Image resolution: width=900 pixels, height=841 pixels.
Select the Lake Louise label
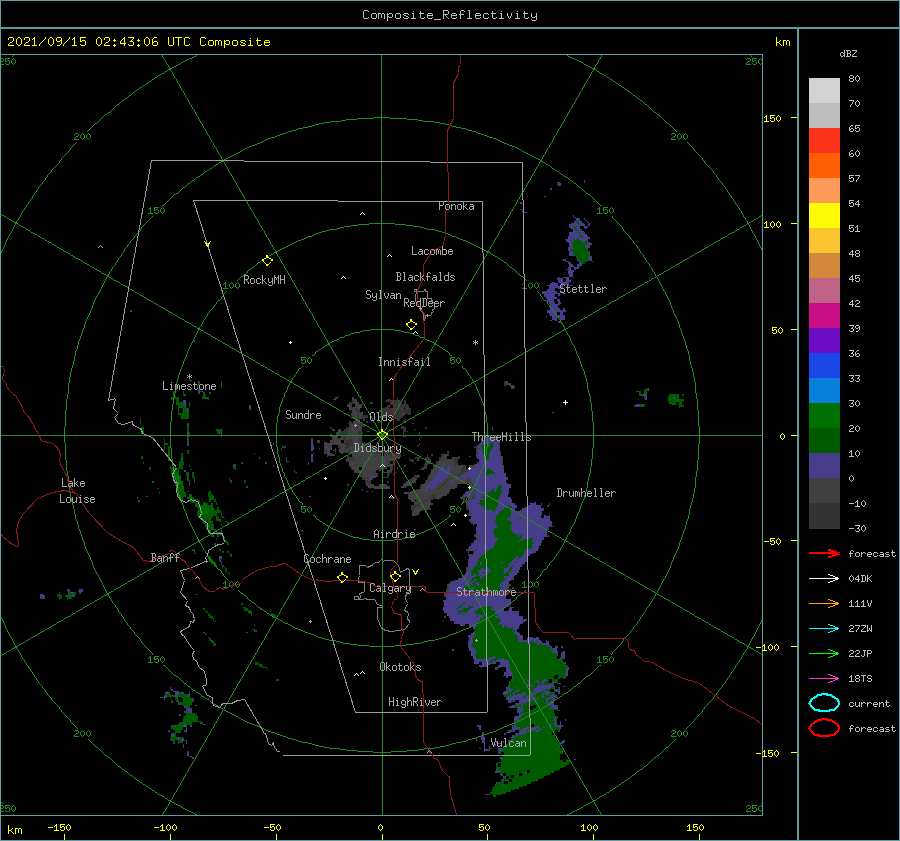(x=77, y=491)
